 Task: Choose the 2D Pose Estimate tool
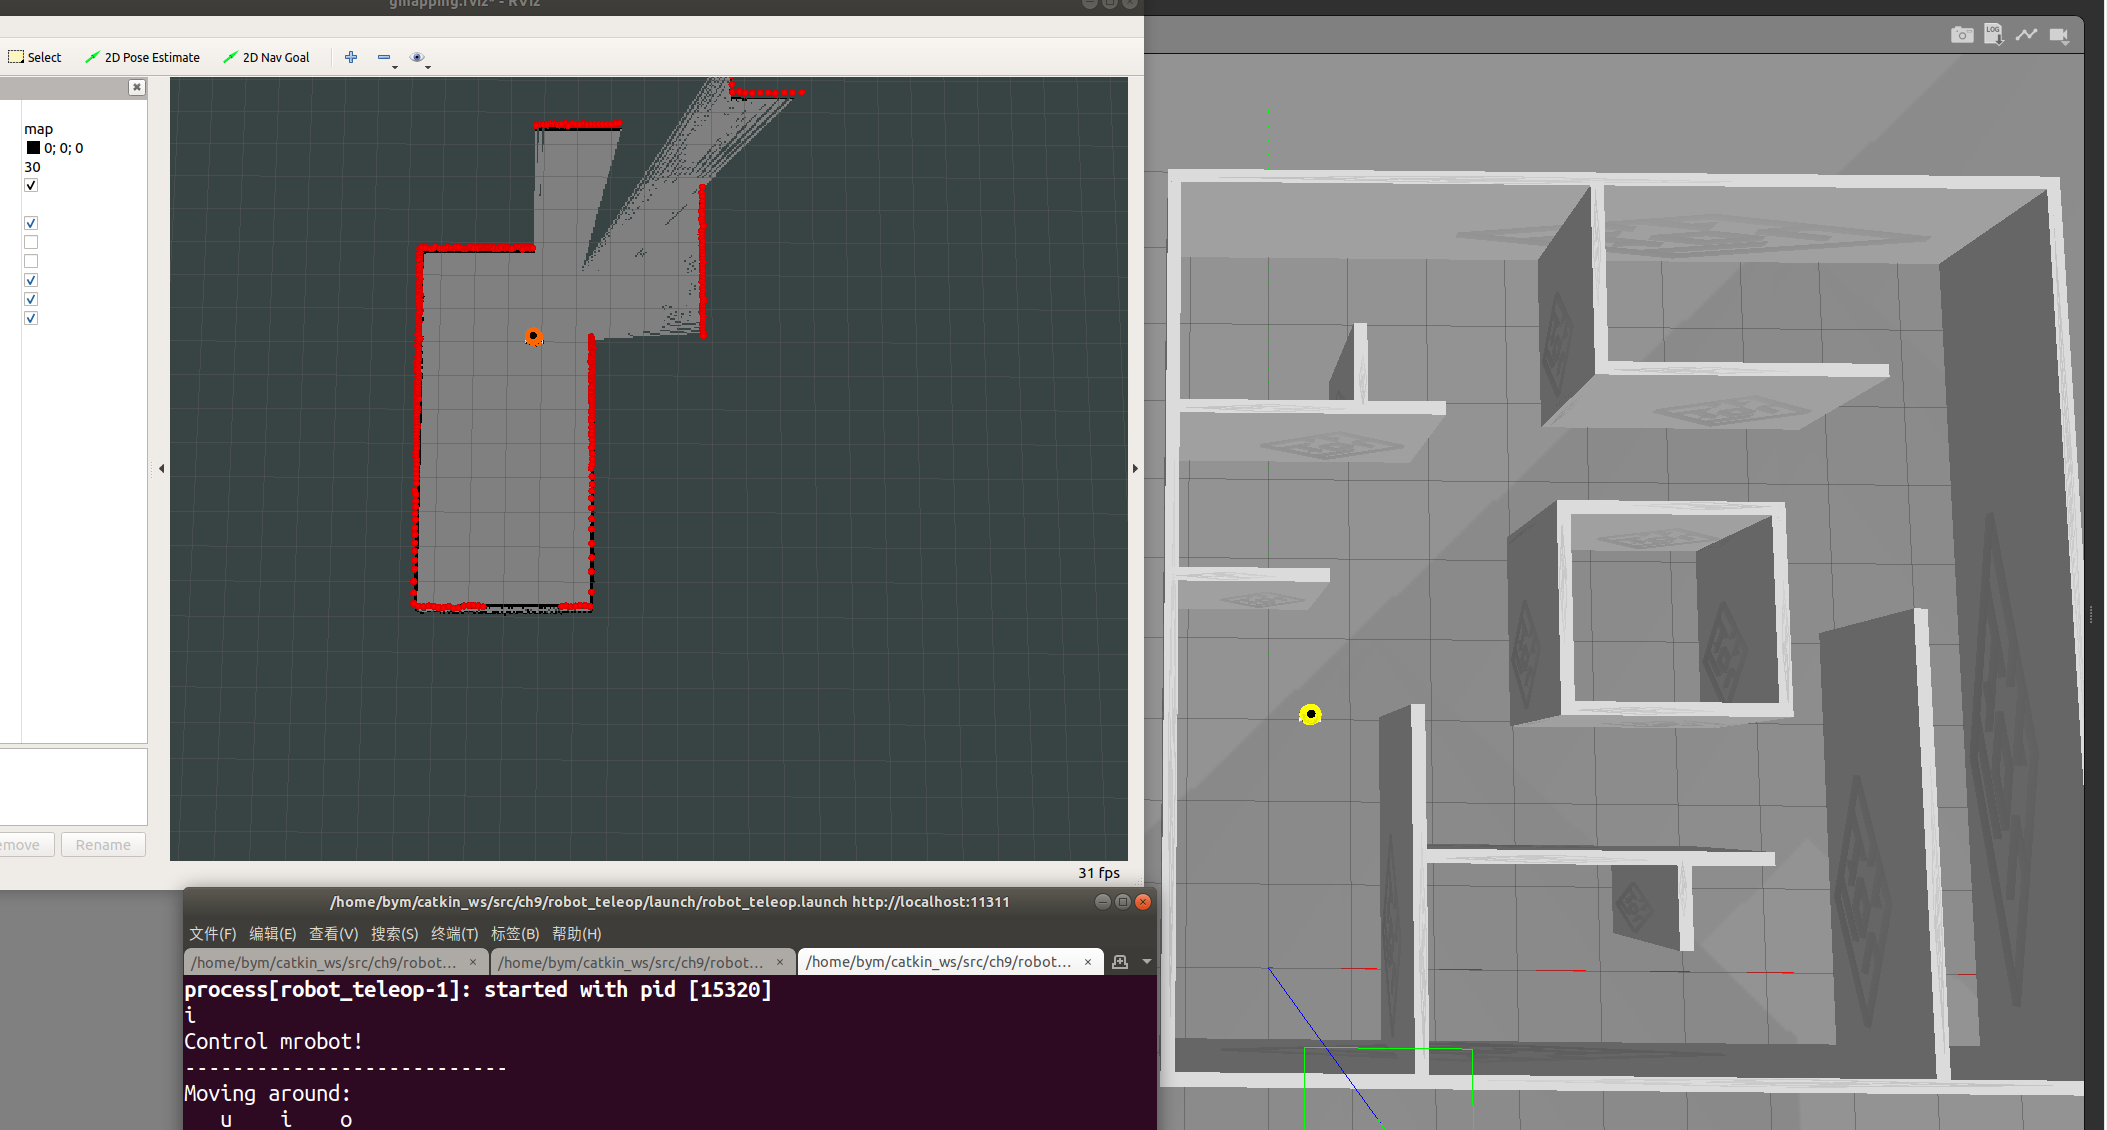142,57
